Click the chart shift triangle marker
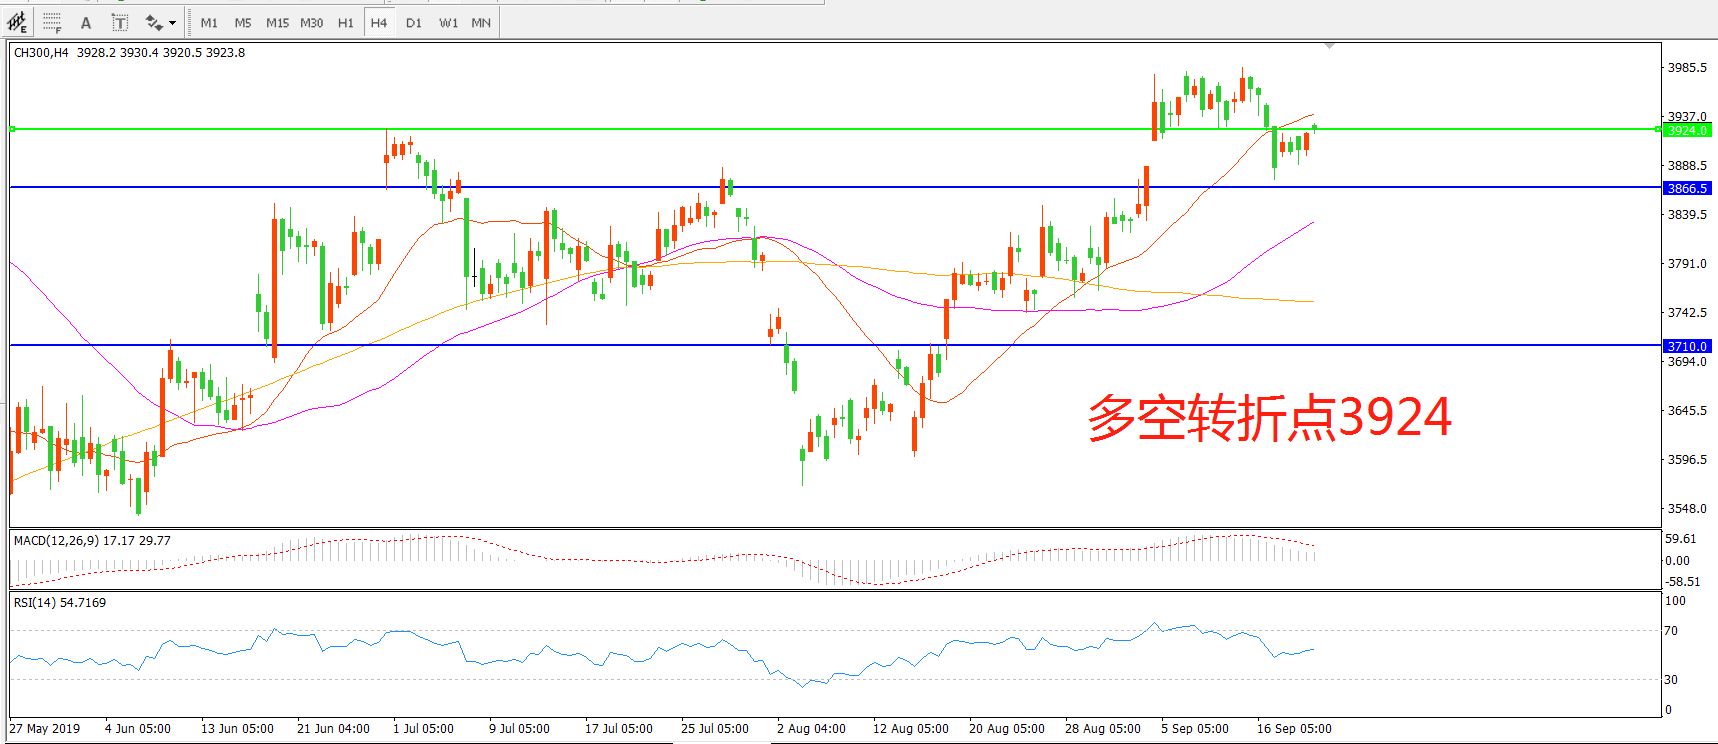This screenshot has height=744, width=1718. point(1329,46)
